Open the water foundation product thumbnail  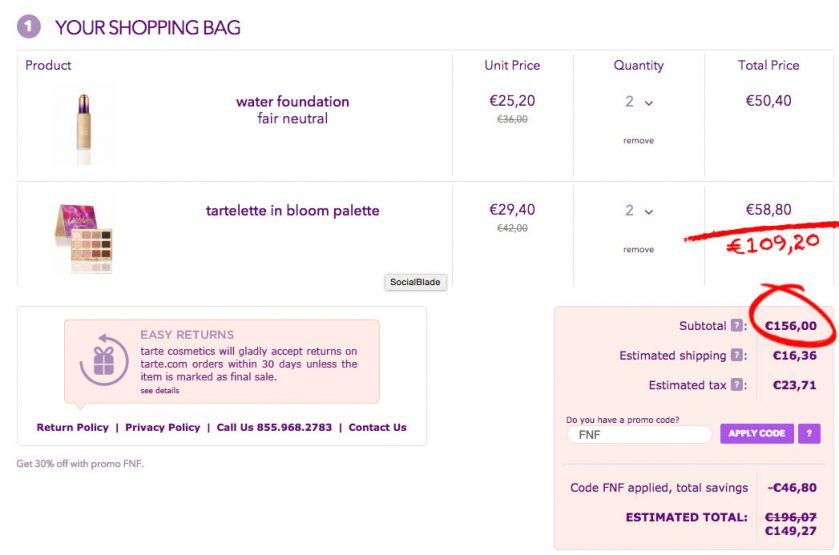tap(84, 124)
